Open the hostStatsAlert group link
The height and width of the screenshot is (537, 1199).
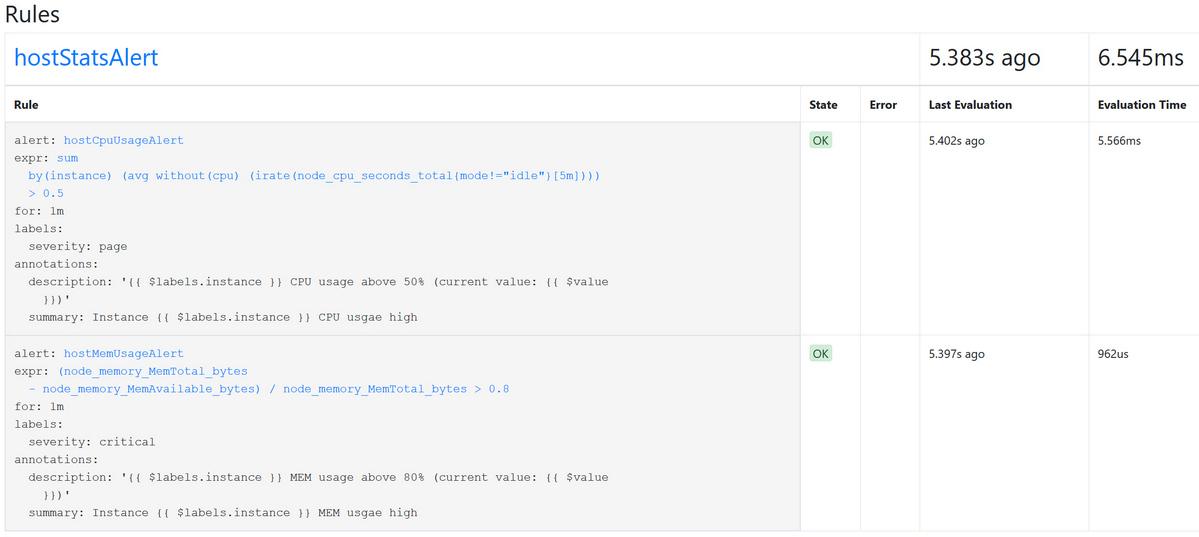(x=86, y=57)
